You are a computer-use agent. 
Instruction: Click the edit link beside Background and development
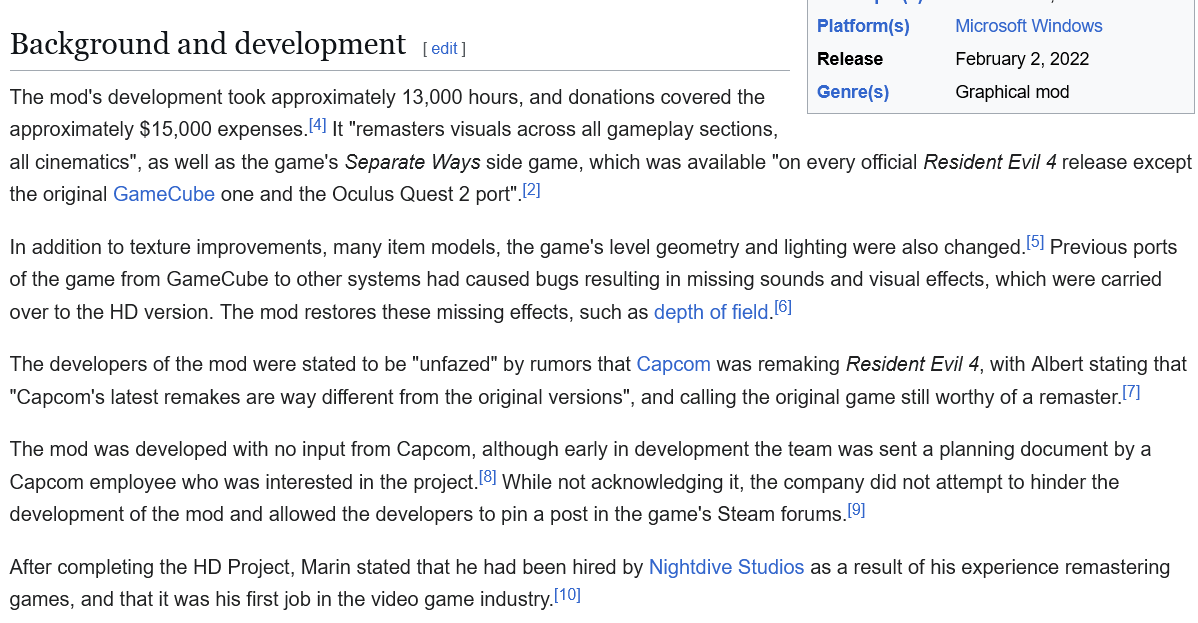point(444,49)
